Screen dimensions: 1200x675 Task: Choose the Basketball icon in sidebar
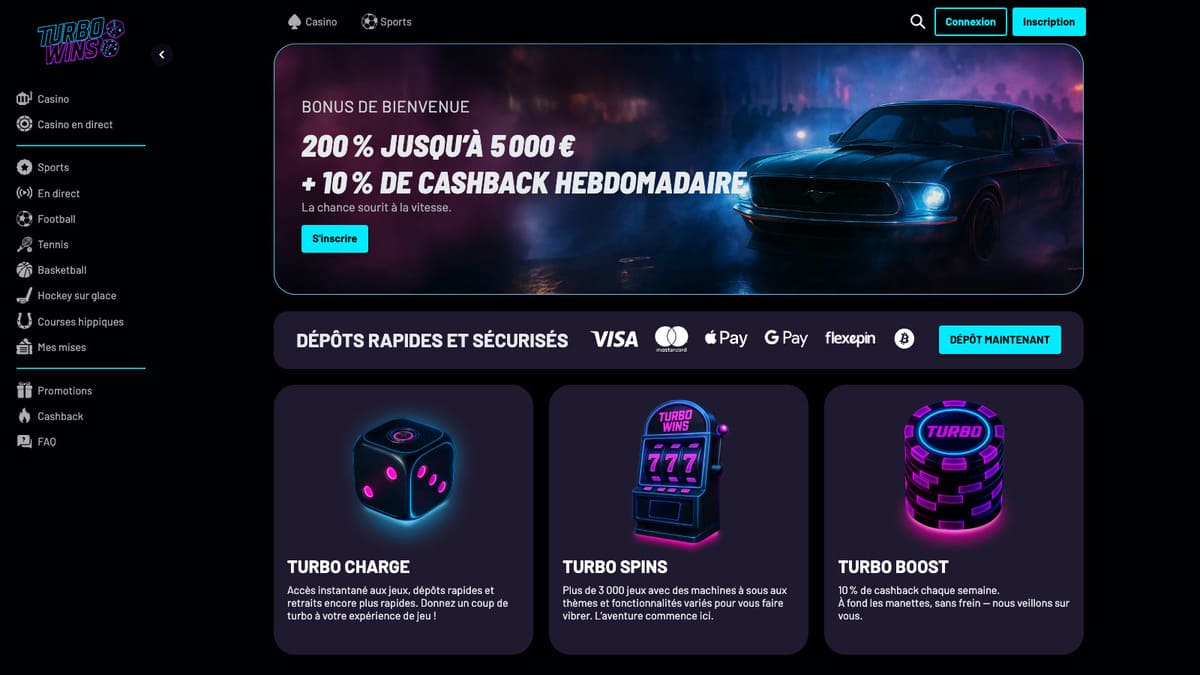click(x=25, y=270)
